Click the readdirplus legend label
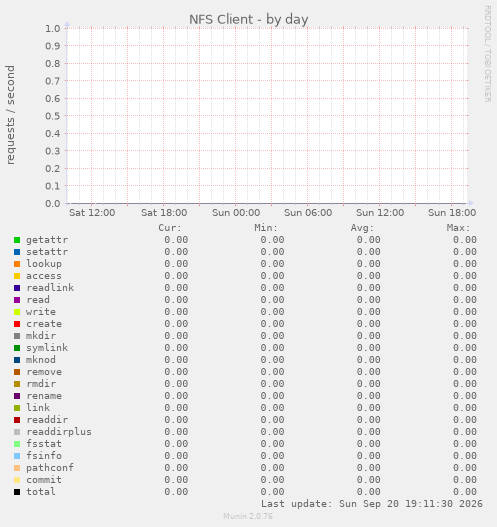The width and height of the screenshot is (497, 527). (59, 432)
